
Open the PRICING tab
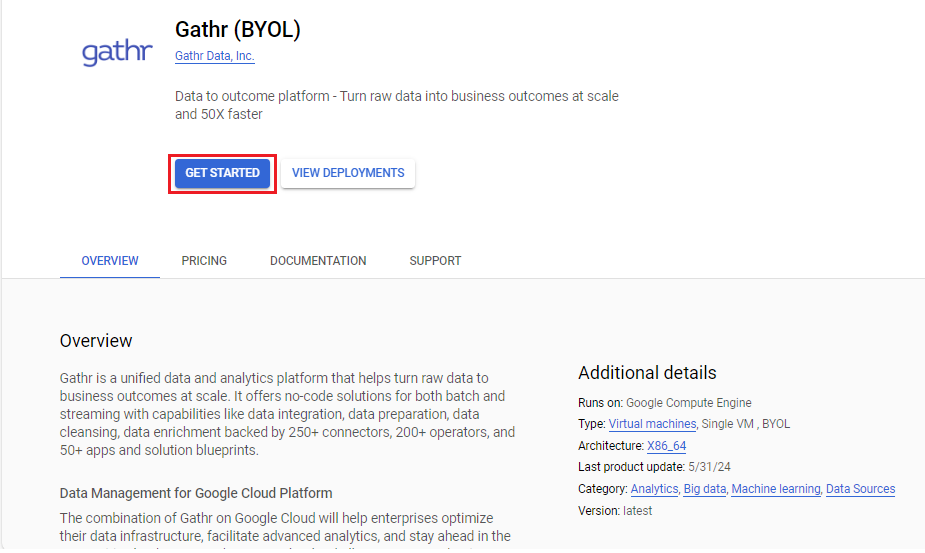tap(204, 261)
